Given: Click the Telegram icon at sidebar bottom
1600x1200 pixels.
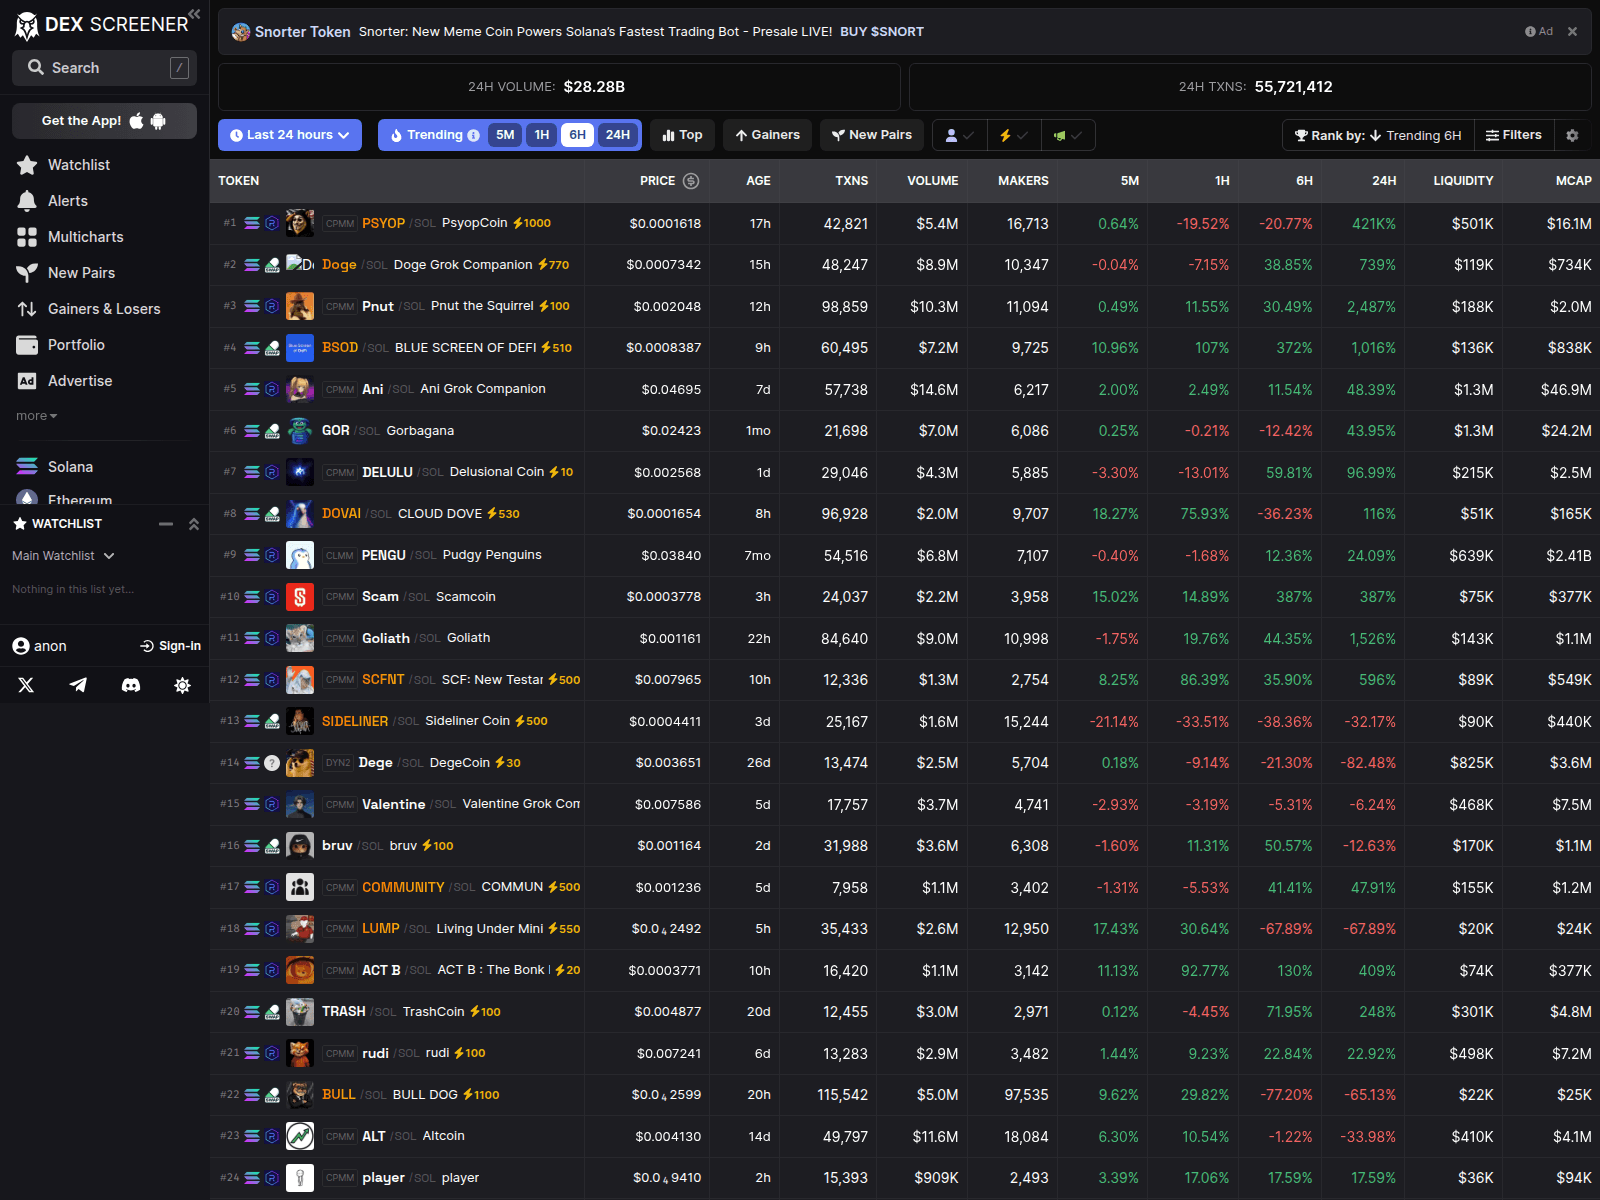Looking at the screenshot, I should click(78, 685).
